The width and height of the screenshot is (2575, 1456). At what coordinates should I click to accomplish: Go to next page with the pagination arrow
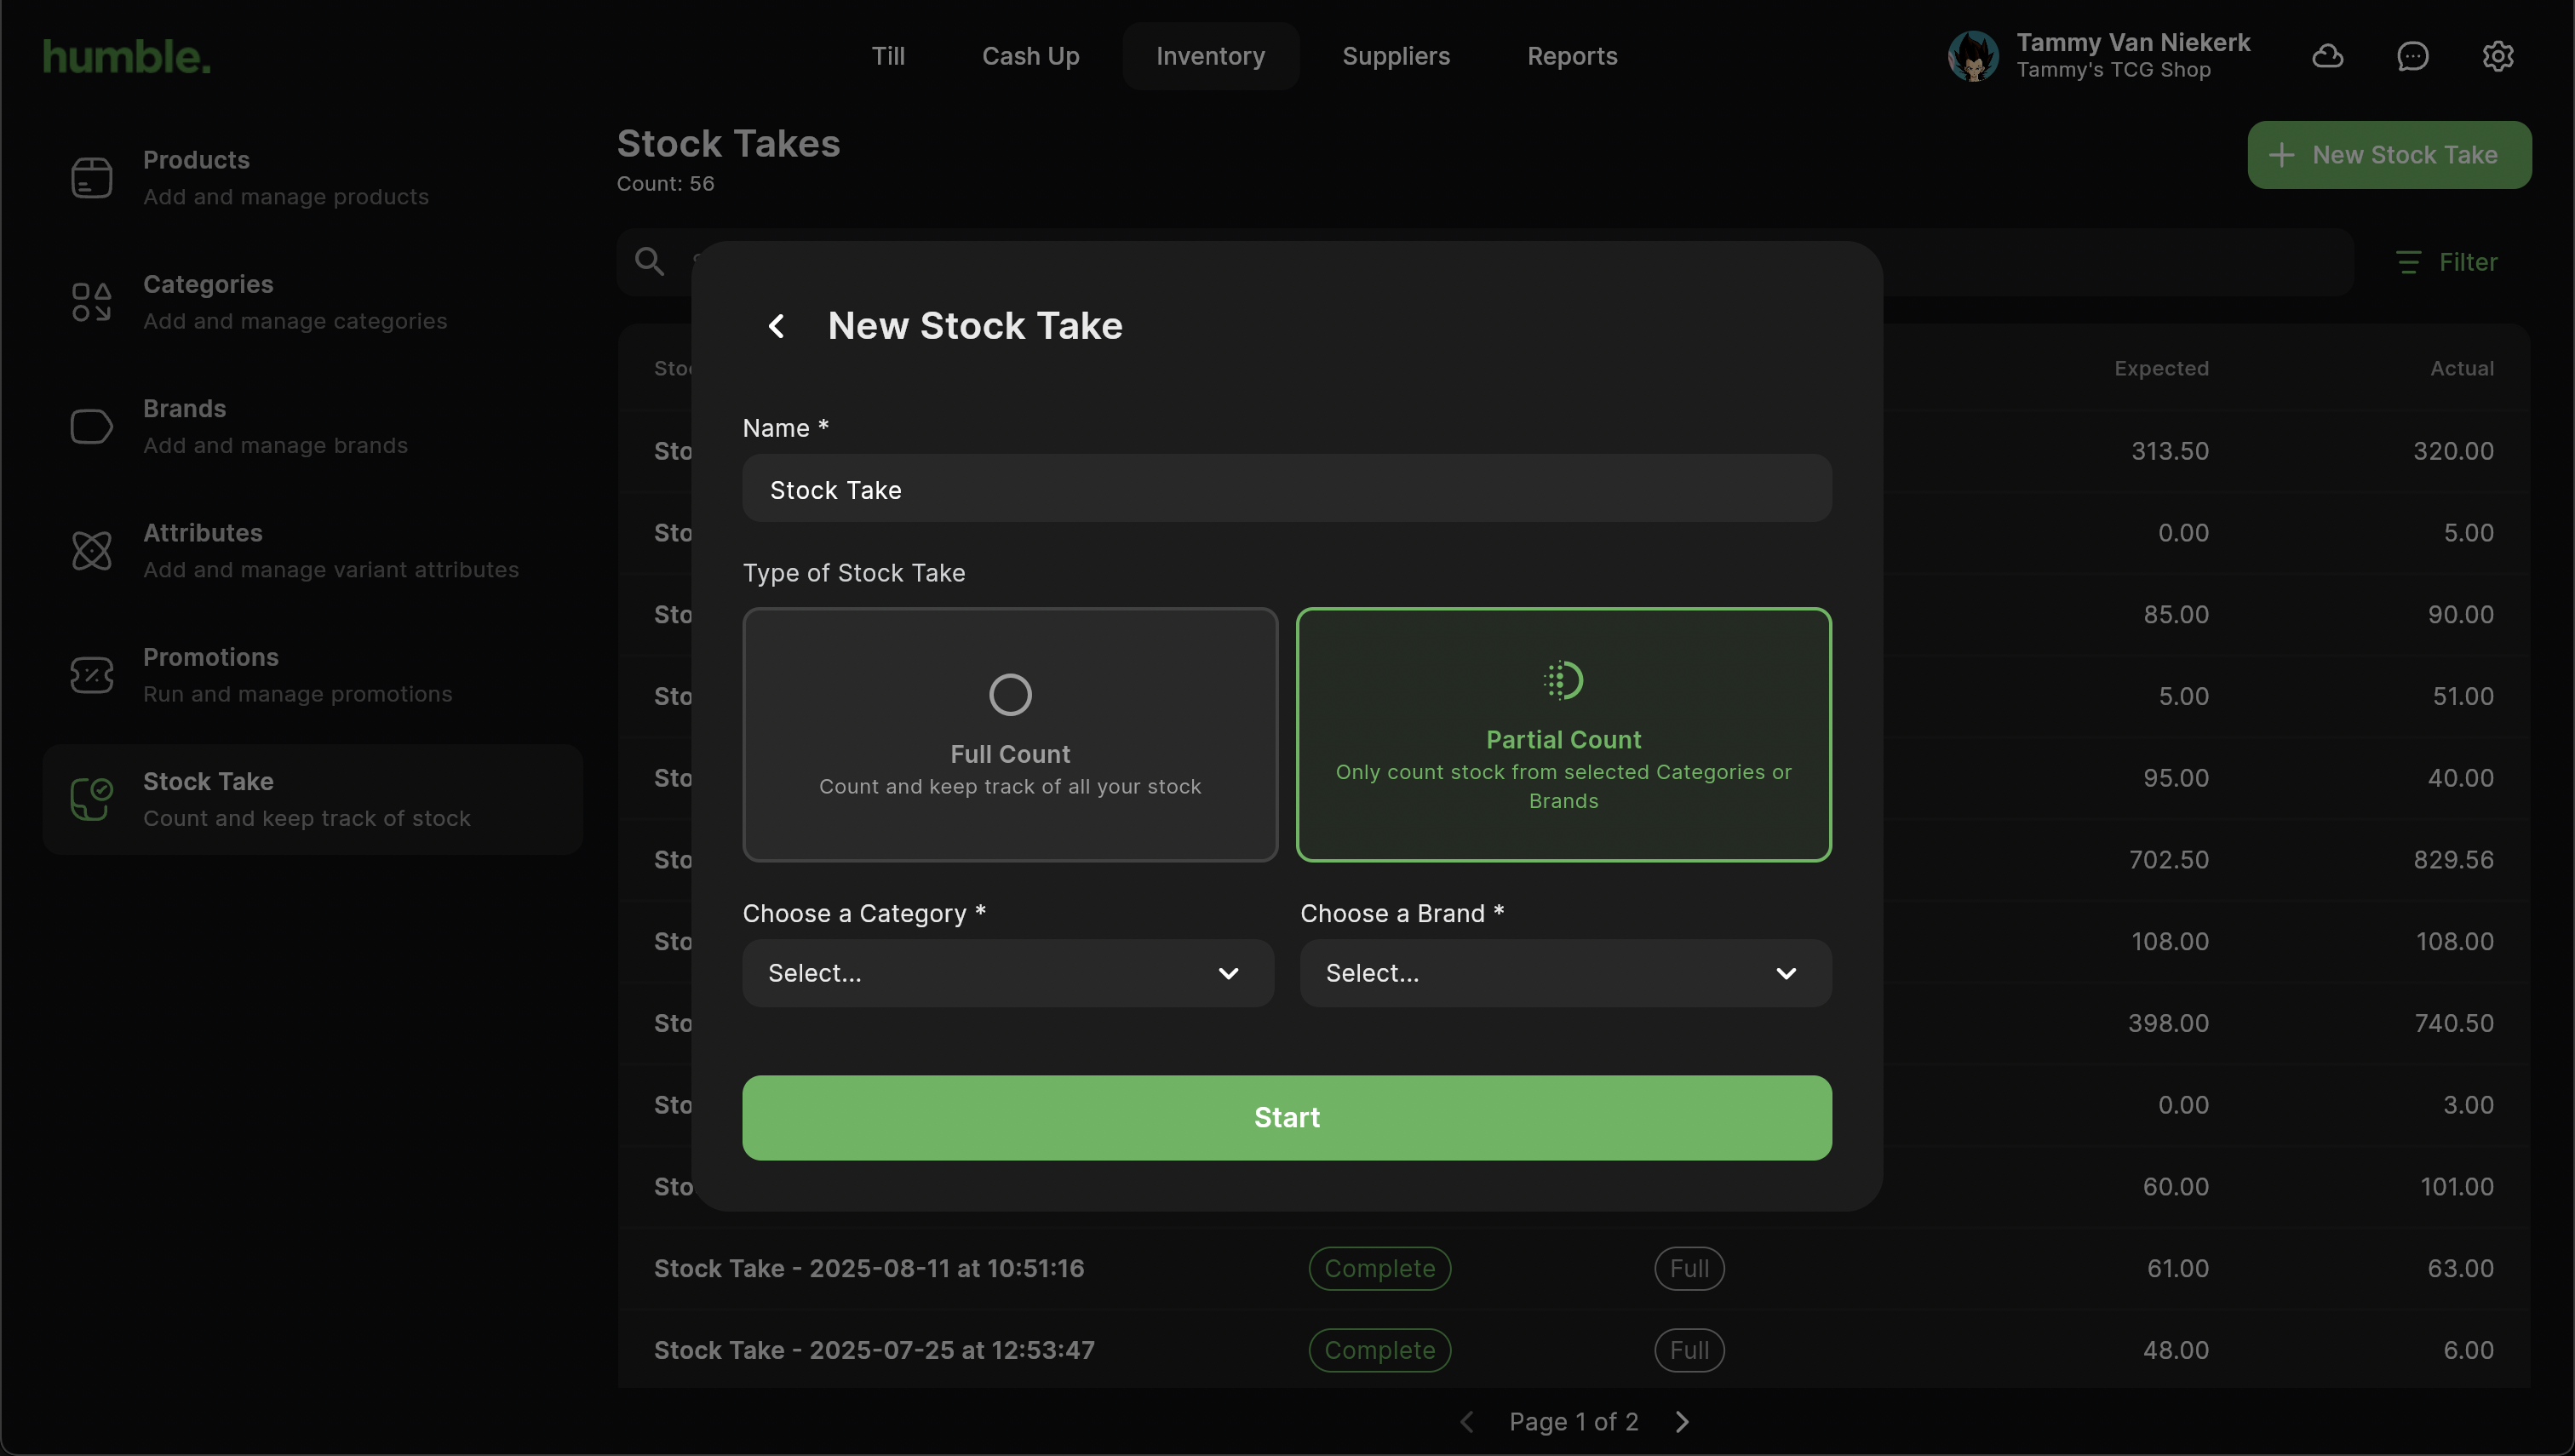click(x=1682, y=1421)
